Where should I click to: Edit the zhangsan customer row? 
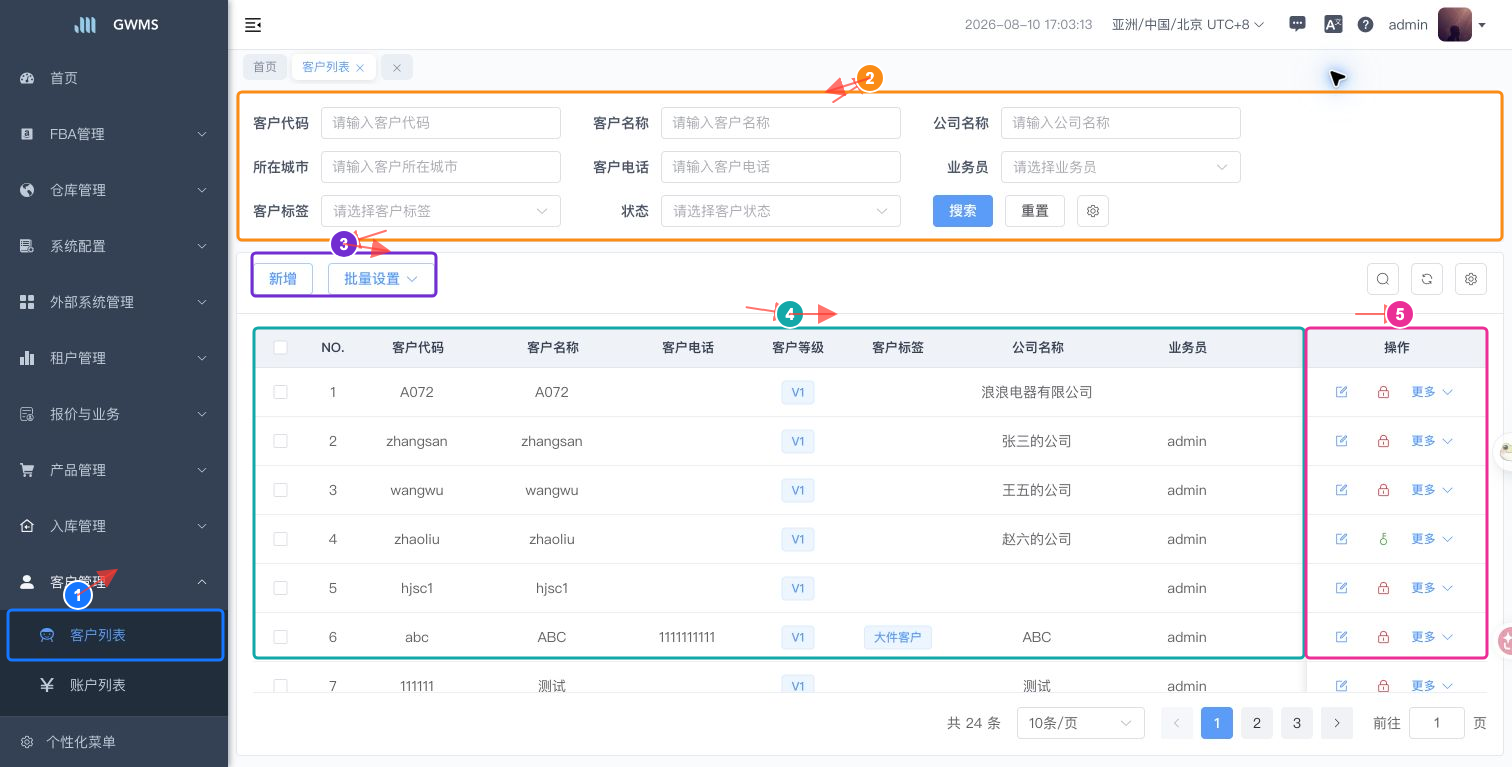click(1341, 441)
